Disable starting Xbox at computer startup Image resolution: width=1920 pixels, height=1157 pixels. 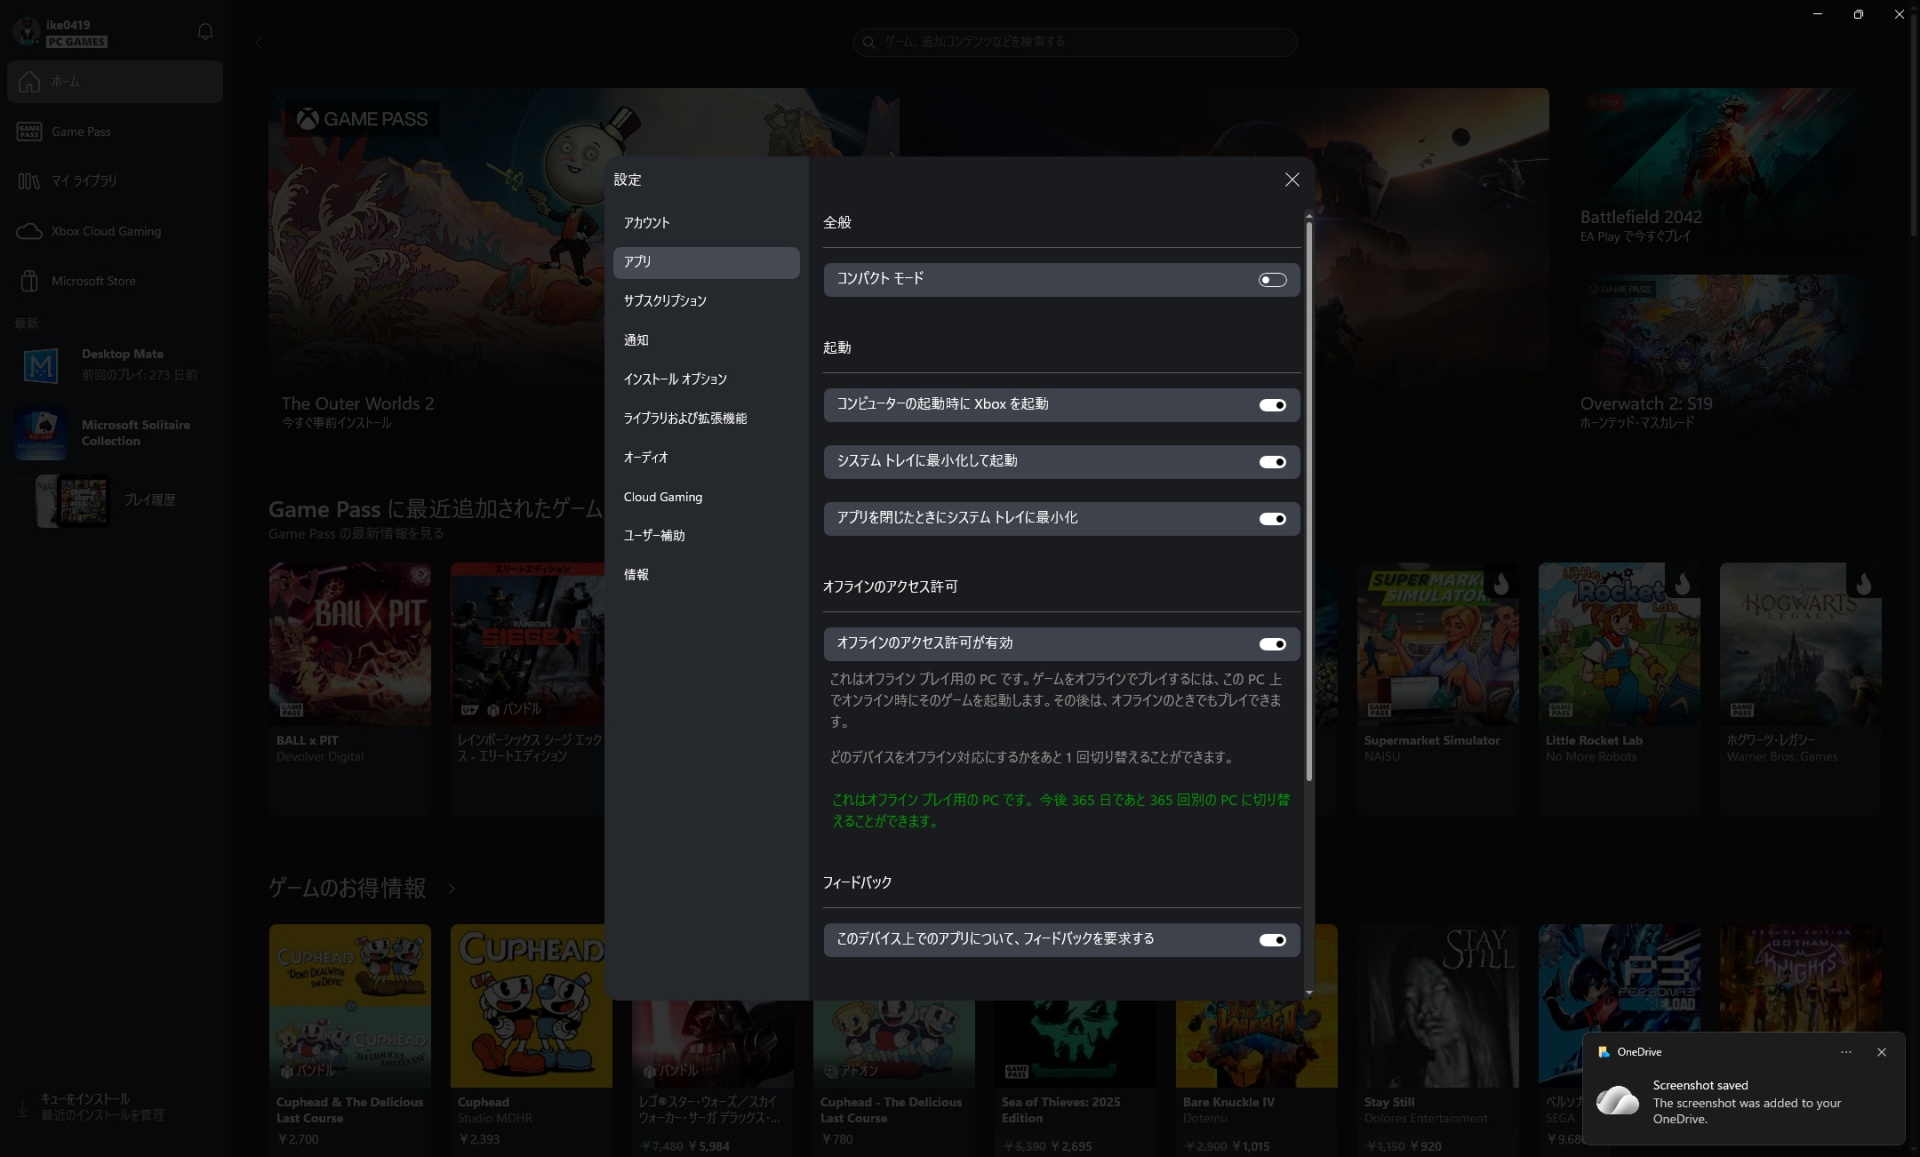point(1271,405)
